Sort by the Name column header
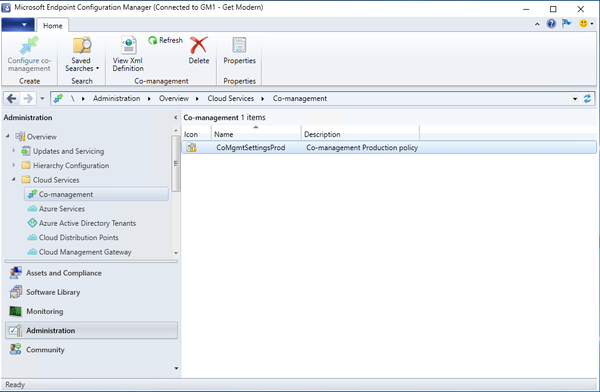This screenshot has width=600, height=392. coord(256,134)
